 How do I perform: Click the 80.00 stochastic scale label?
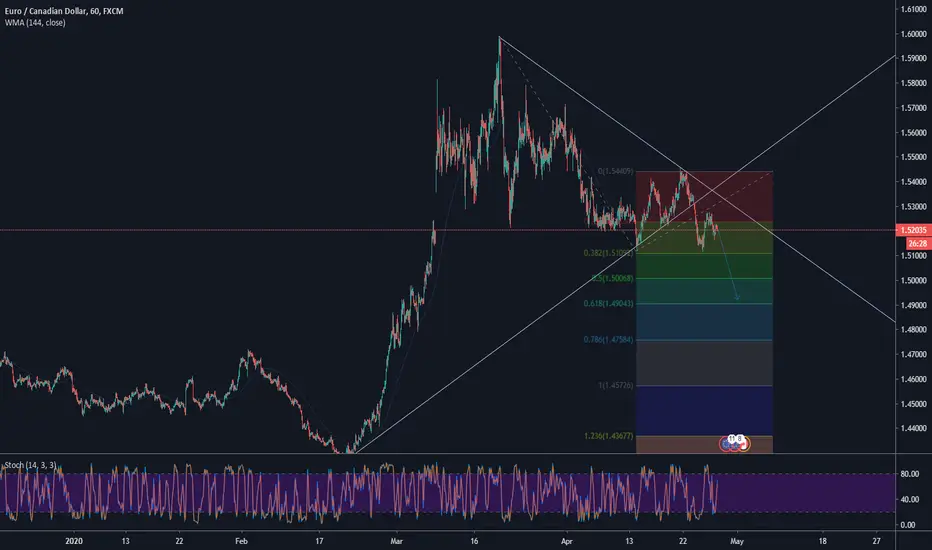pos(909,474)
